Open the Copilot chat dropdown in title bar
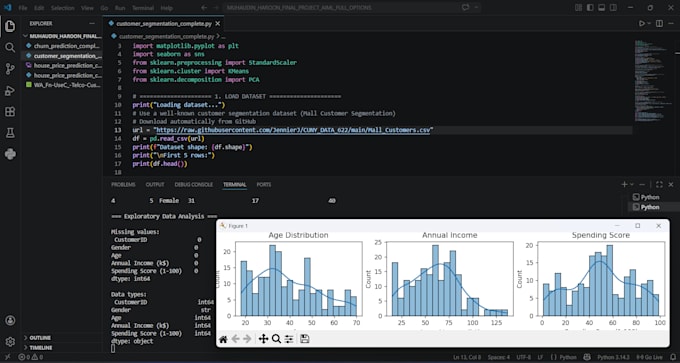680x363 pixels. (477, 7)
